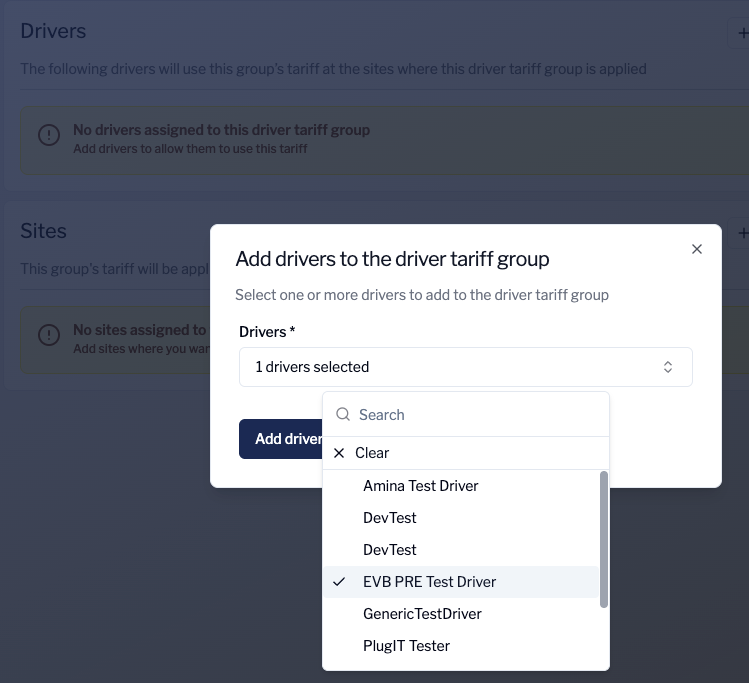Viewport: 749px width, 683px height.
Task: Click the search magnifier icon
Action: point(343,415)
